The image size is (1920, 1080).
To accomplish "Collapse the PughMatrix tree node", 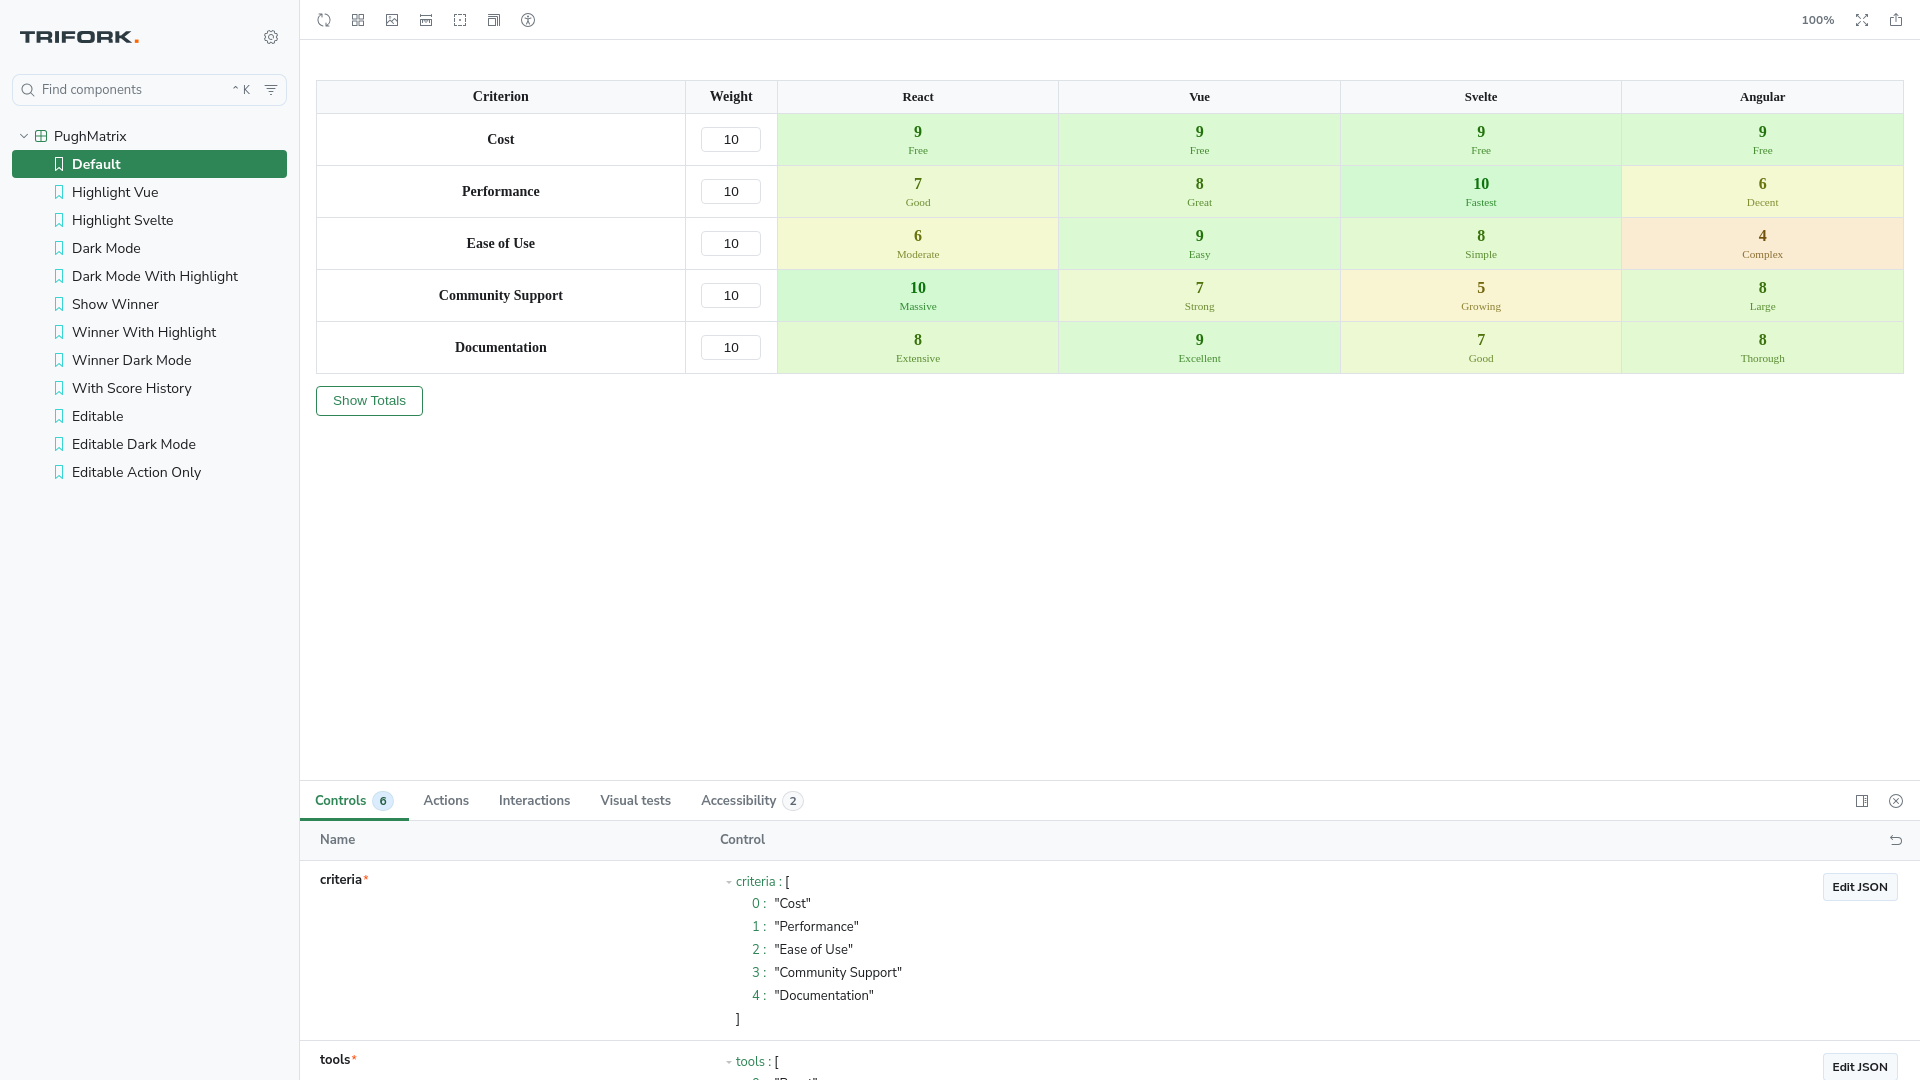I will click(x=24, y=136).
